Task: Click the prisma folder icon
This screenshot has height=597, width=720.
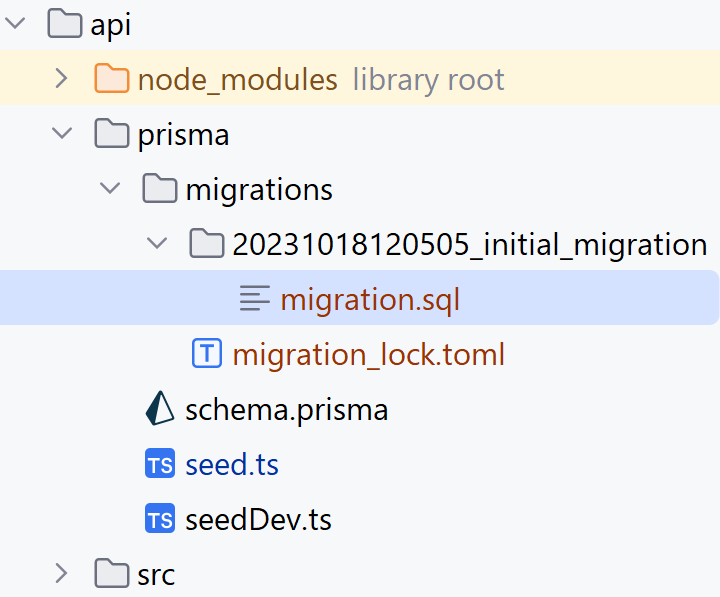Action: pos(112,133)
